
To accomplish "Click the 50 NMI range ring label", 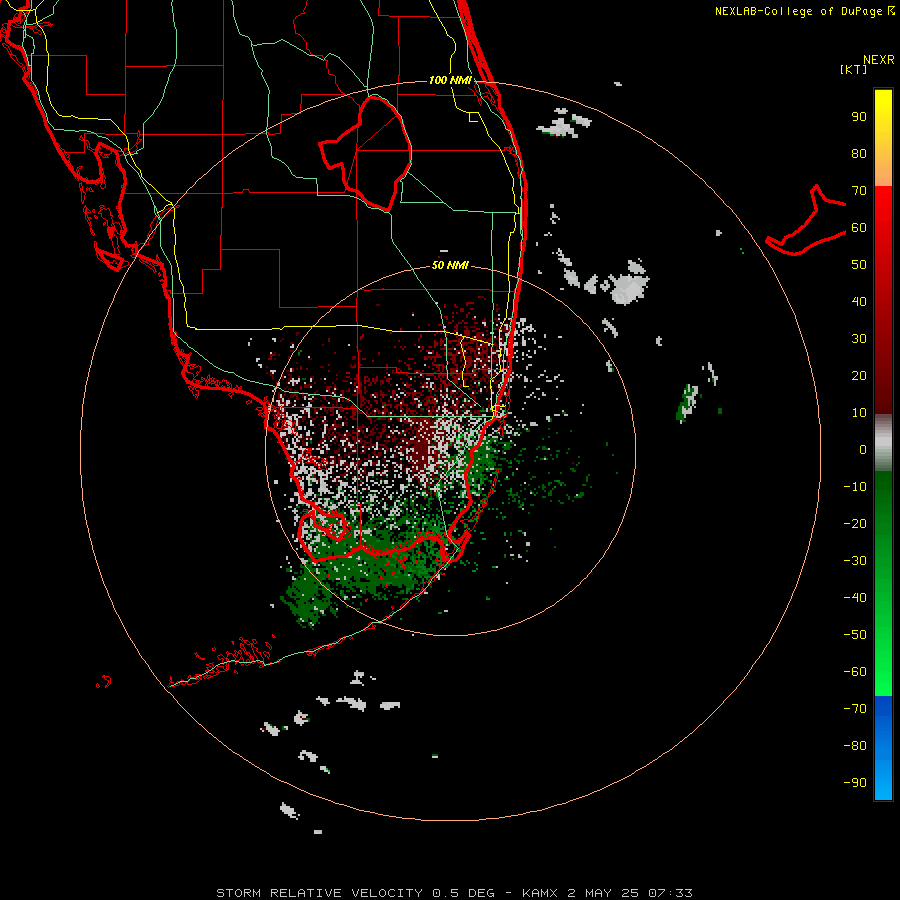I will (450, 265).
